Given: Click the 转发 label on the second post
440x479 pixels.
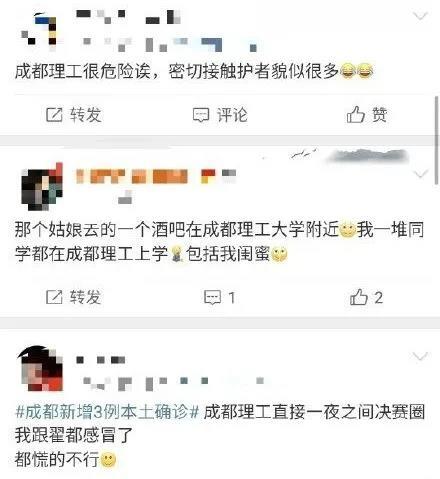Looking at the screenshot, I should point(85,297).
